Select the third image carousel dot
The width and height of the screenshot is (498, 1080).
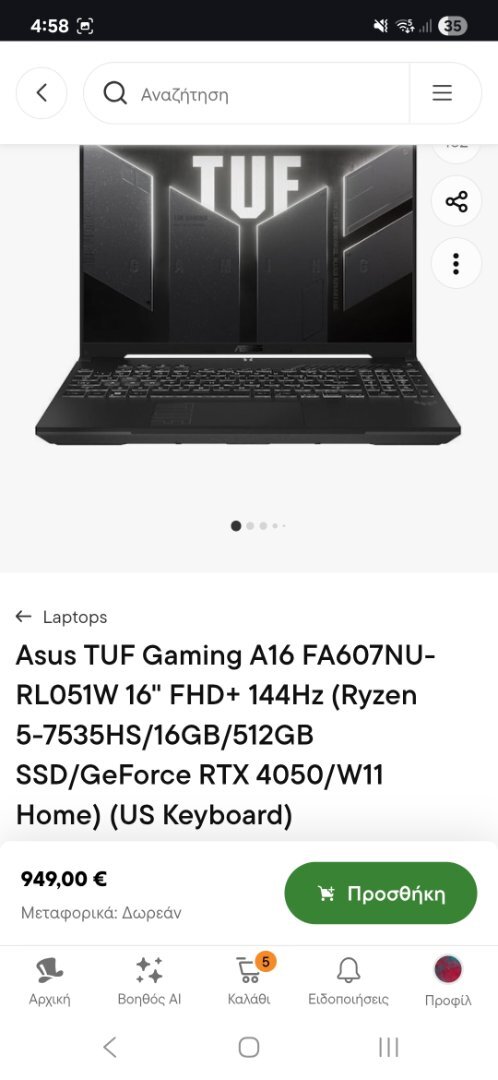tap(263, 526)
